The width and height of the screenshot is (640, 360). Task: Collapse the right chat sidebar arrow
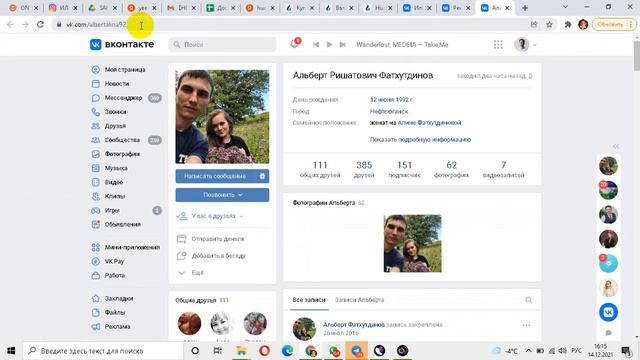(x=616, y=146)
